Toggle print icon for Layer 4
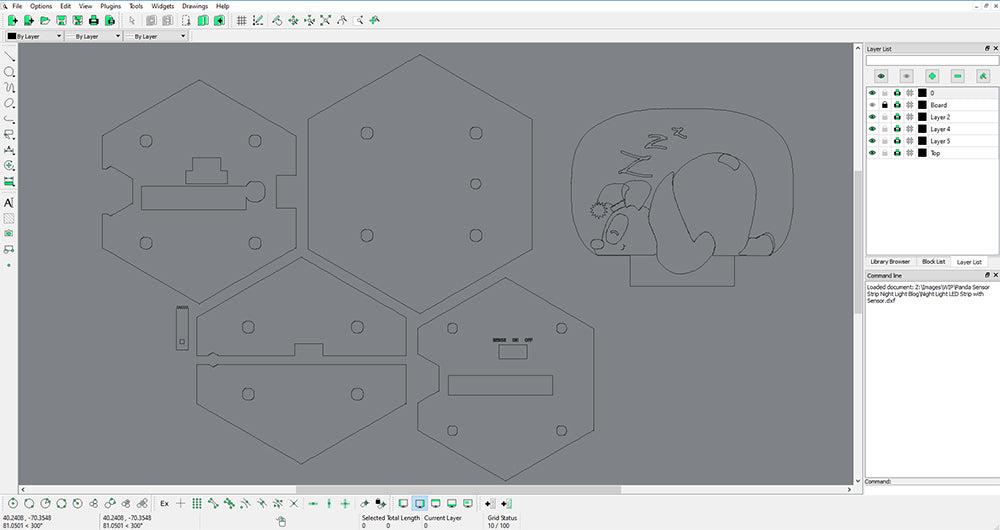The width and height of the screenshot is (1000, 530). point(897,129)
